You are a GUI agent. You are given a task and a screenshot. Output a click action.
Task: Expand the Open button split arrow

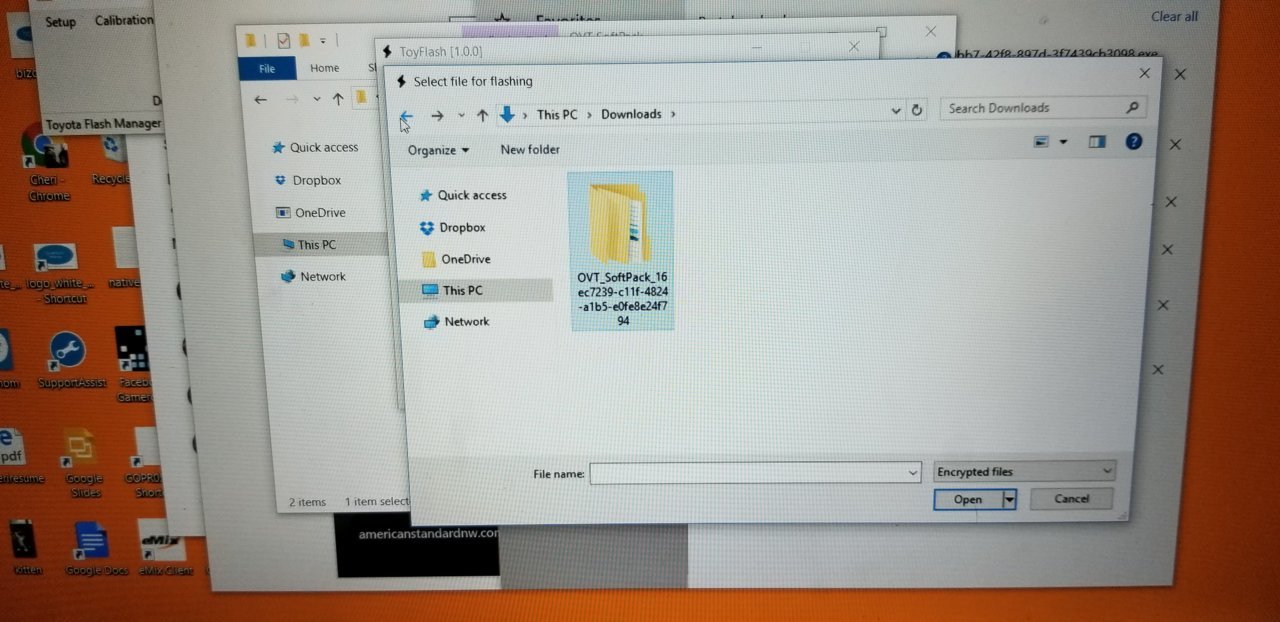point(1009,499)
